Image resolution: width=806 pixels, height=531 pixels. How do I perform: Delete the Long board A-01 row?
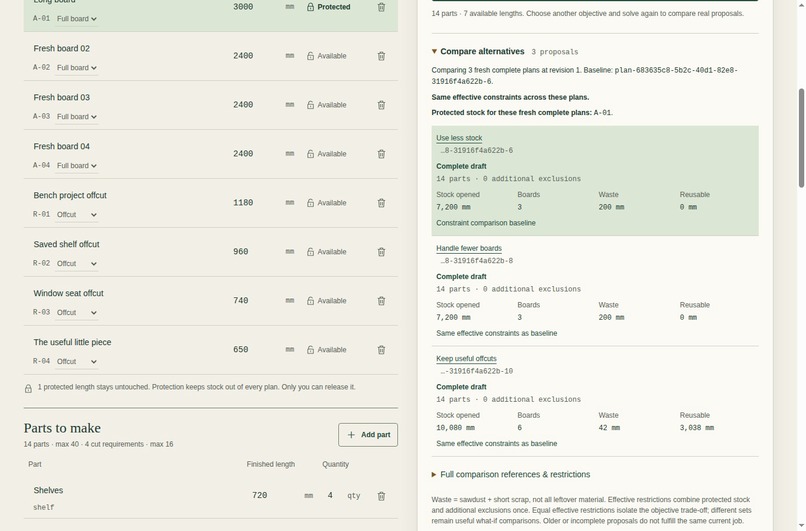(x=381, y=7)
